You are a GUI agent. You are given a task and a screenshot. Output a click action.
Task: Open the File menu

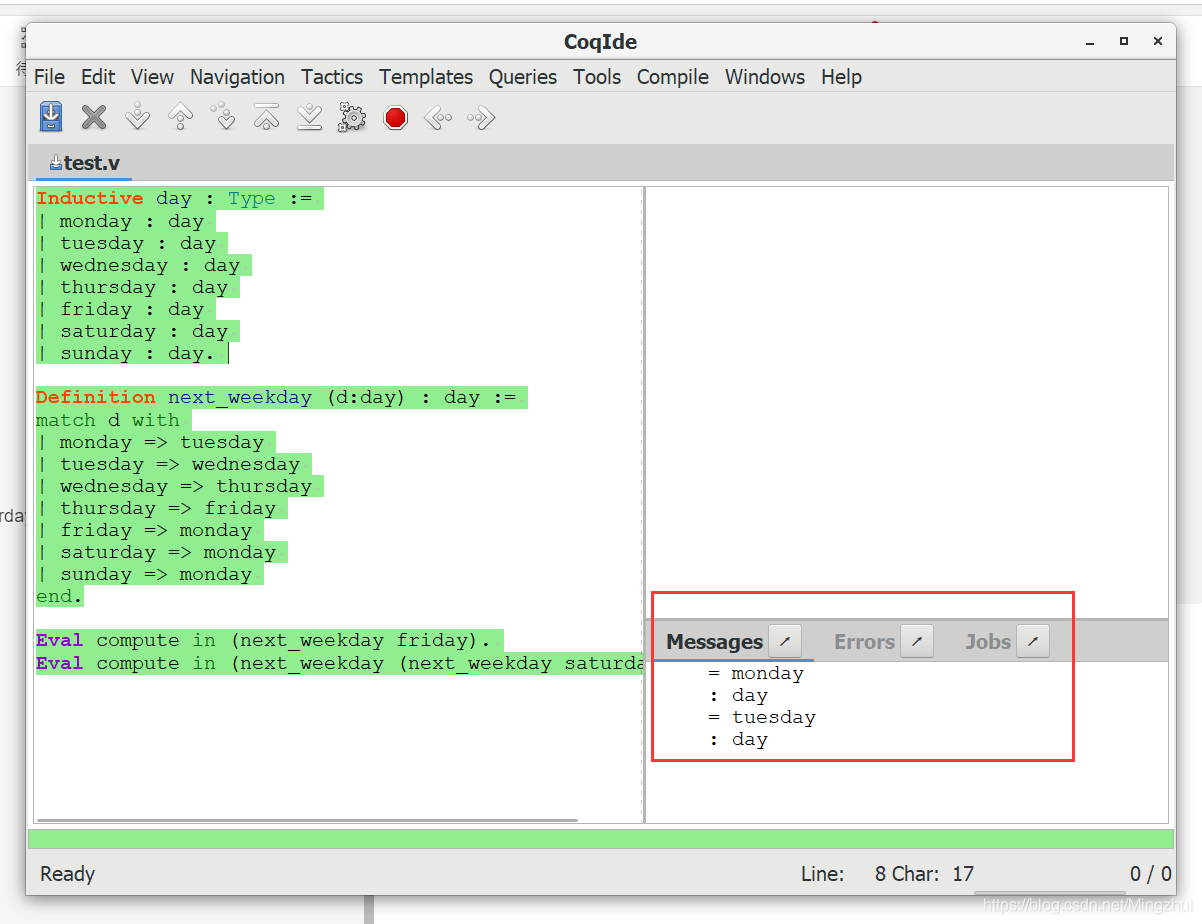click(x=49, y=77)
